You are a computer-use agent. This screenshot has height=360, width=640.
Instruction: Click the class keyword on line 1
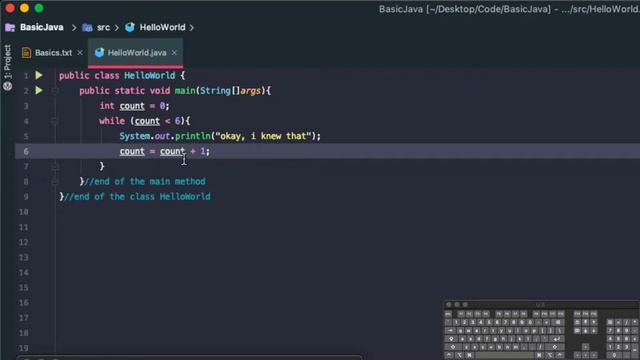[x=107, y=76]
